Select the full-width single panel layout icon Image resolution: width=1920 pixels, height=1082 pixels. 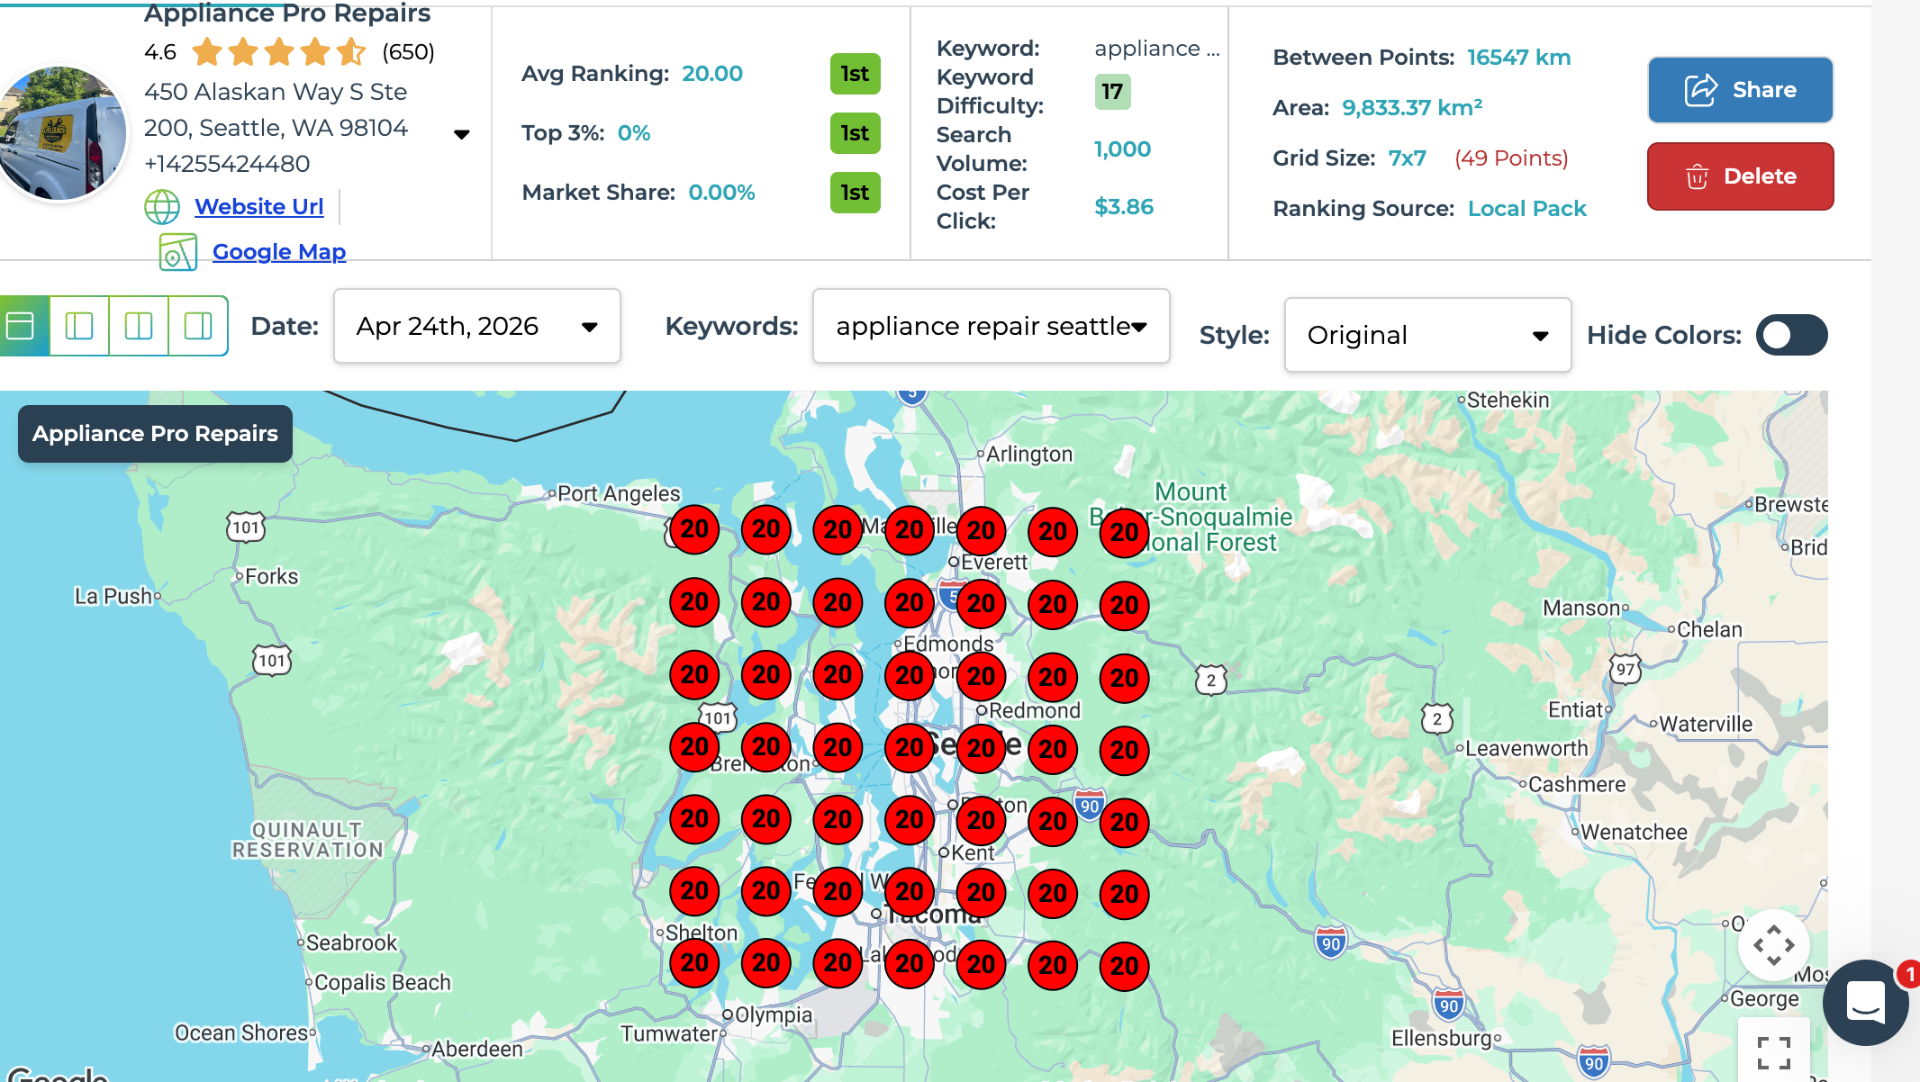(21, 326)
